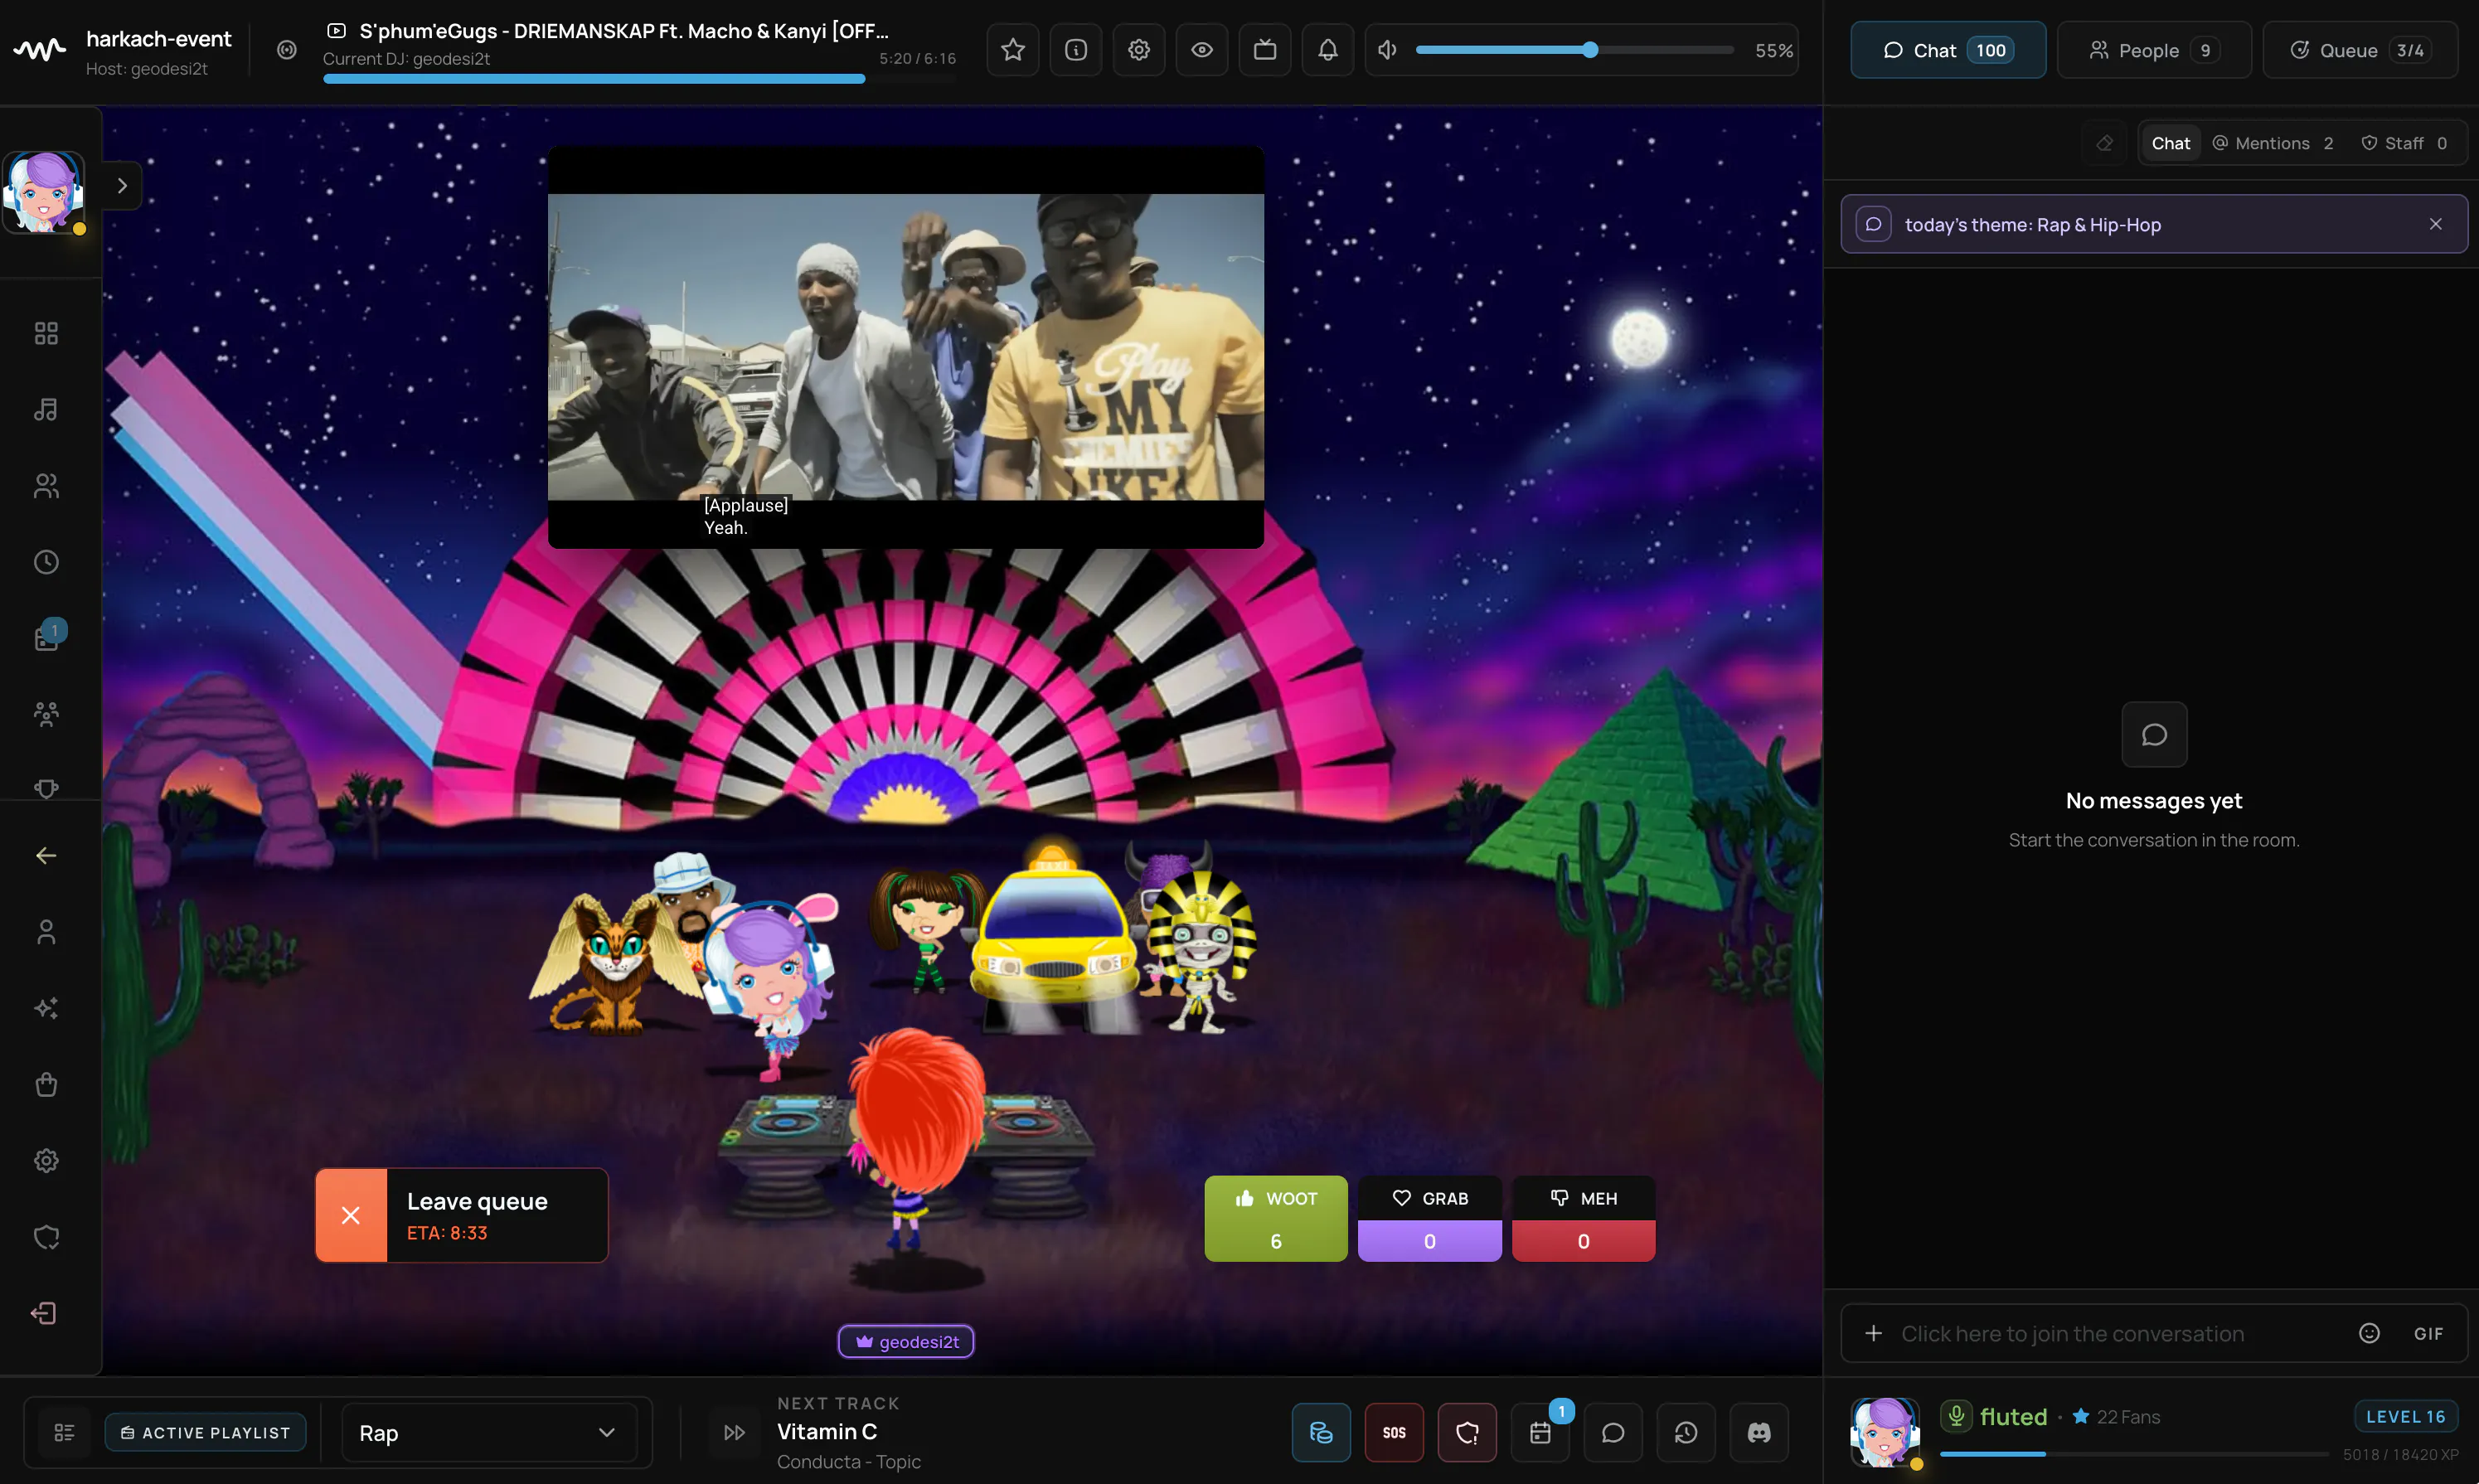Viewport: 2479px width, 1484px height.
Task: Meh the current track
Action: click(x=1584, y=1218)
